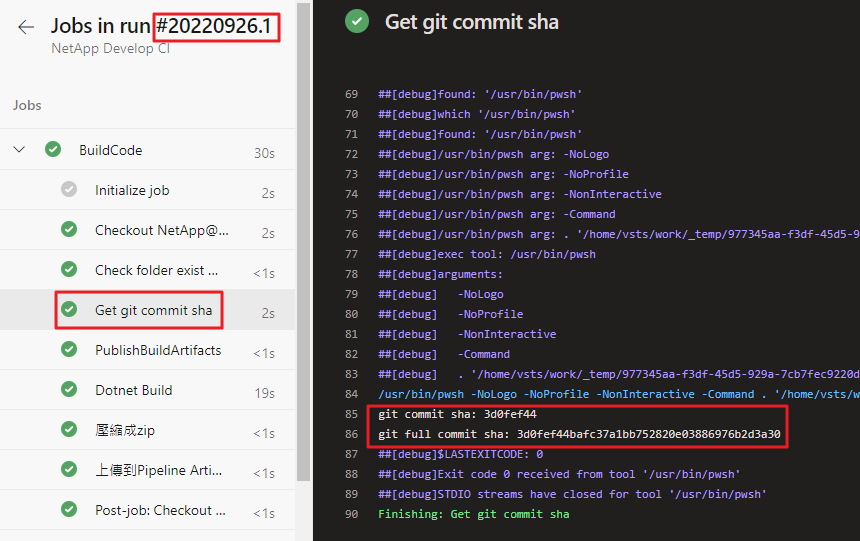Click log line 90 Finishing: Get git commit sha
Screen dimensions: 860x541
pyautogui.click(x=474, y=515)
